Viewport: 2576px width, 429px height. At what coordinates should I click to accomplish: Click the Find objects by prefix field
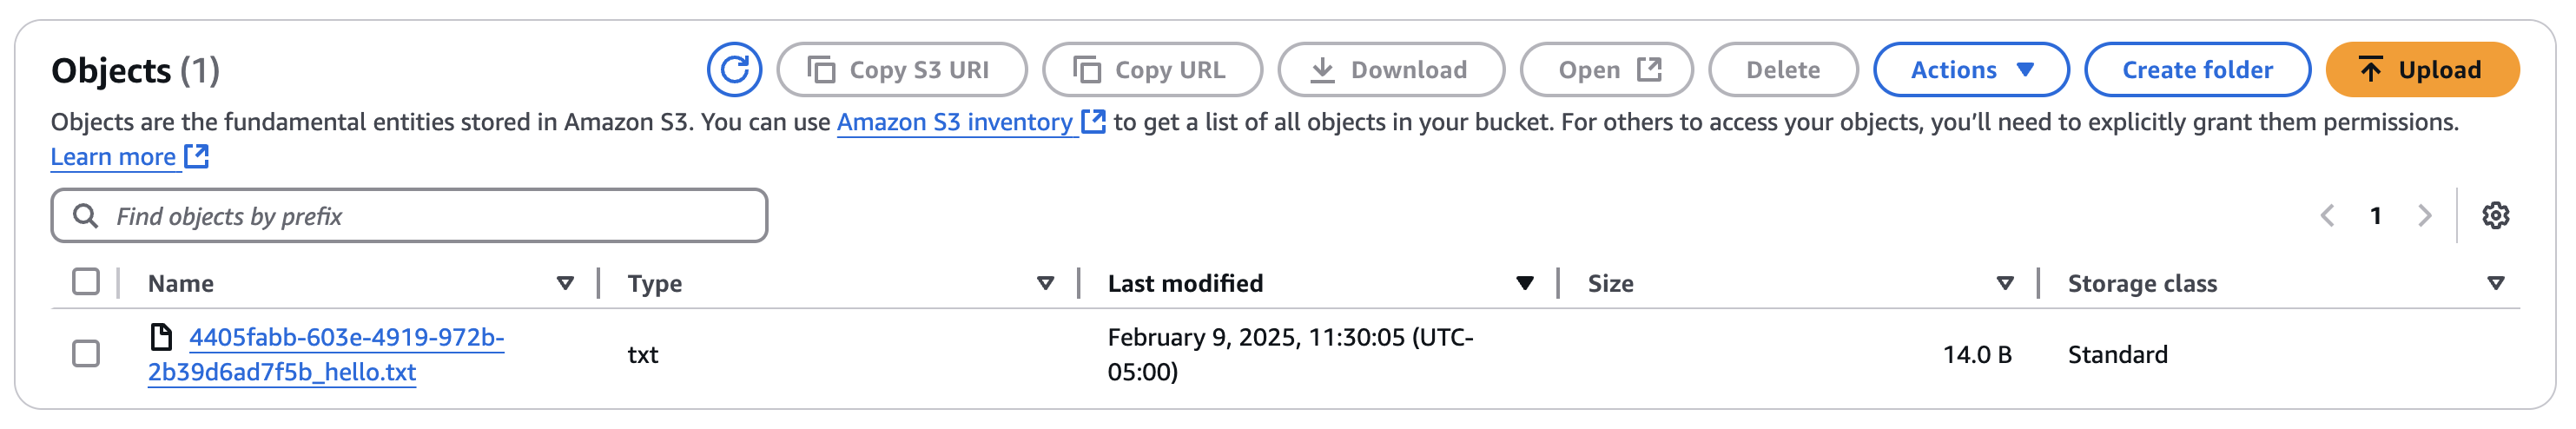coord(430,216)
